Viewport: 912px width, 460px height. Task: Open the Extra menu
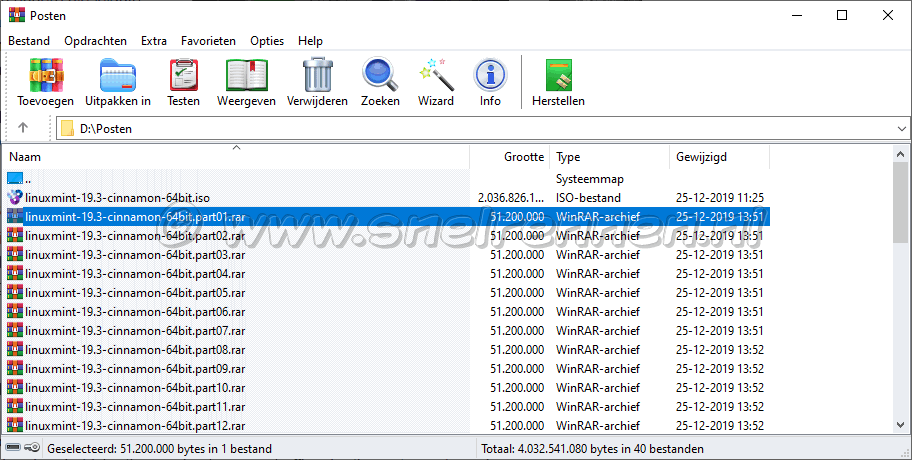point(154,41)
